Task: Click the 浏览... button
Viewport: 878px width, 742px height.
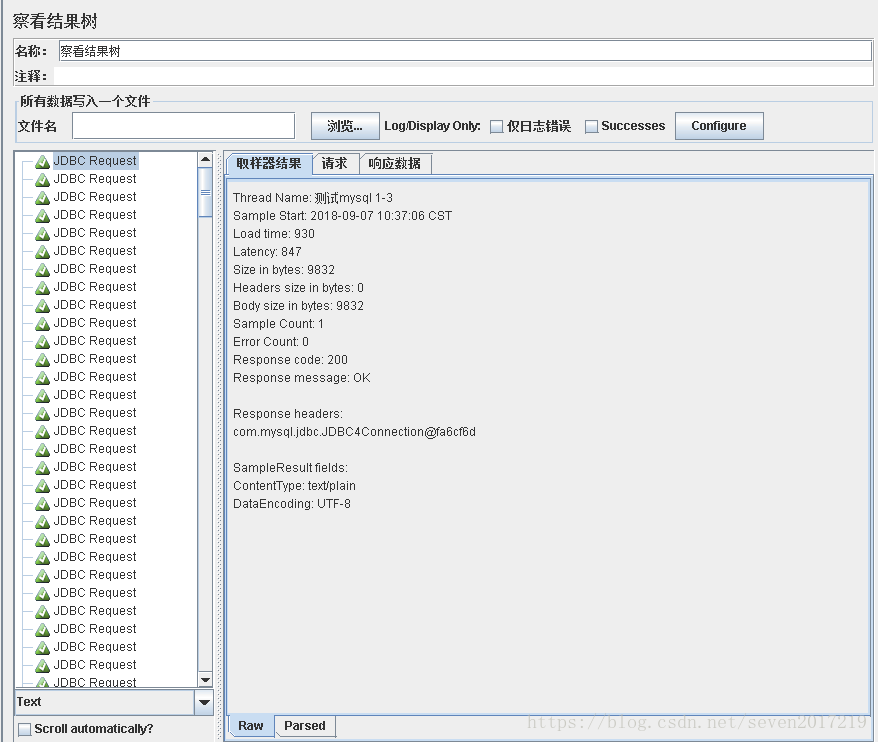Action: point(345,126)
